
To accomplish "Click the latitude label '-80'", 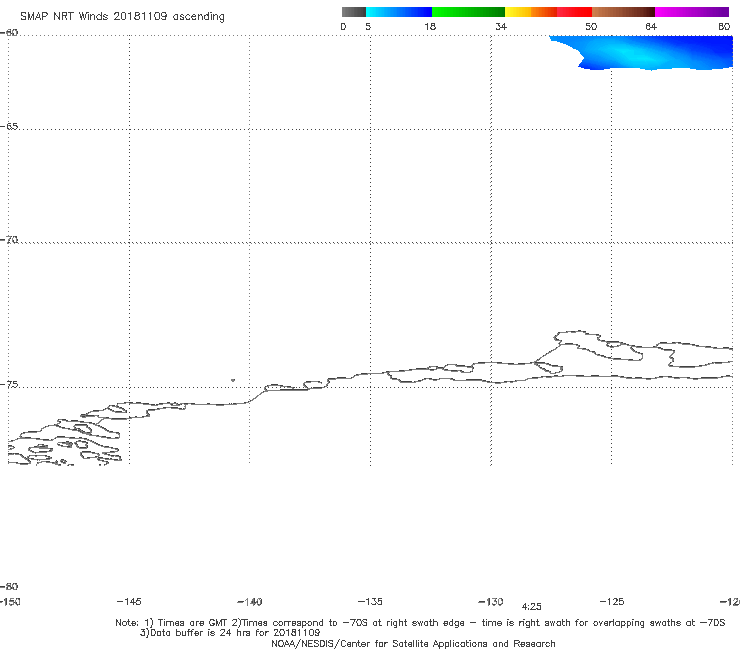I will coord(9,586).
